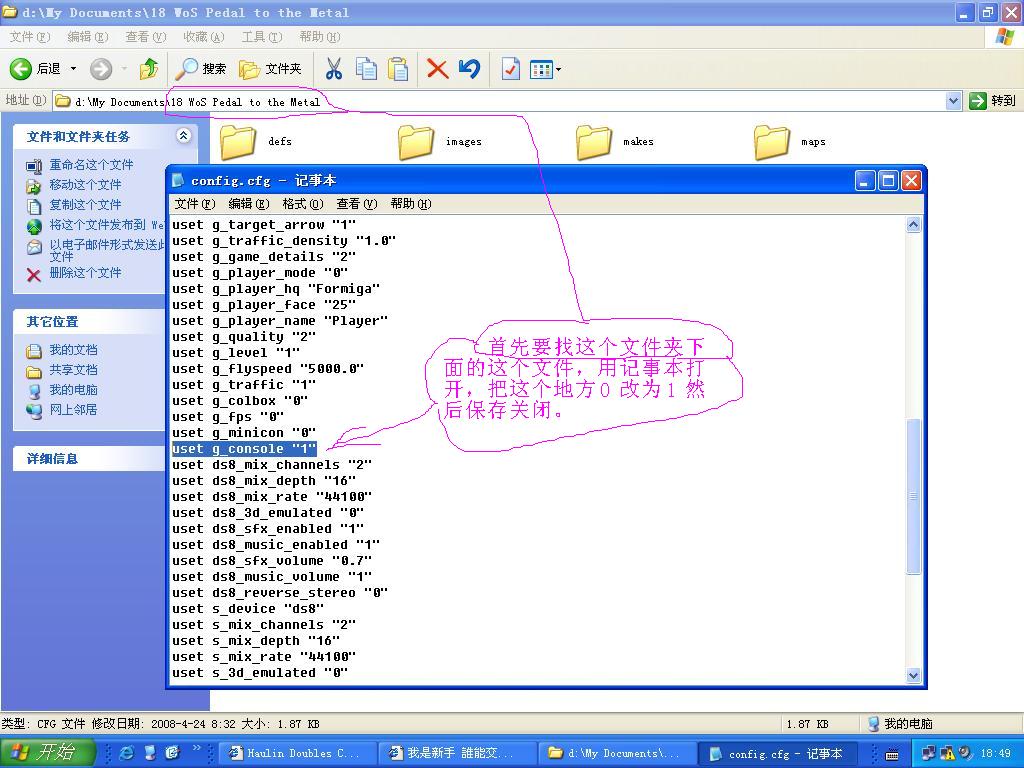Click the Paste clipboard toolbar icon

click(398, 69)
